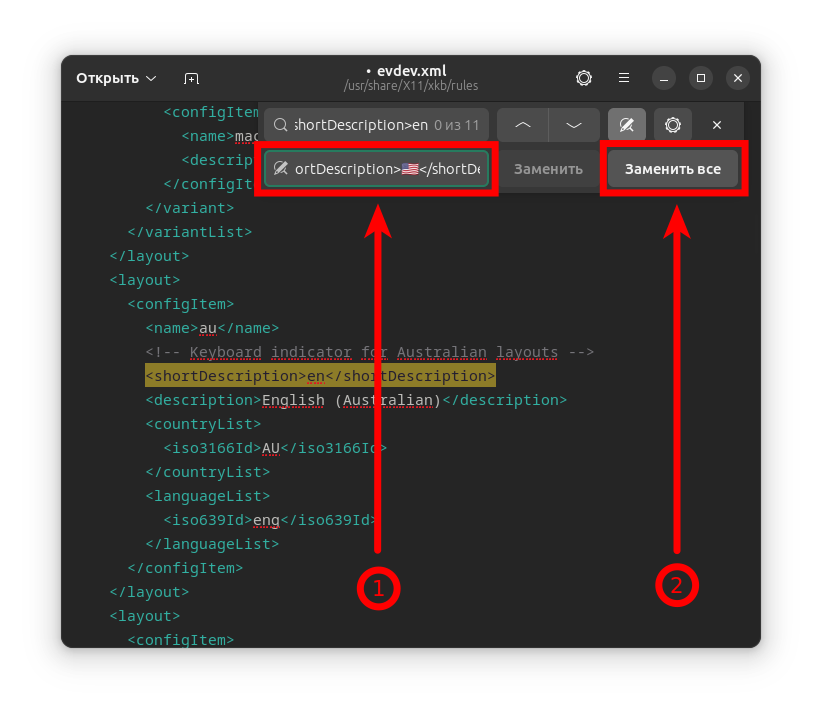Click the Australian layouts comment line
The height and width of the screenshot is (715, 822).
tap(370, 352)
